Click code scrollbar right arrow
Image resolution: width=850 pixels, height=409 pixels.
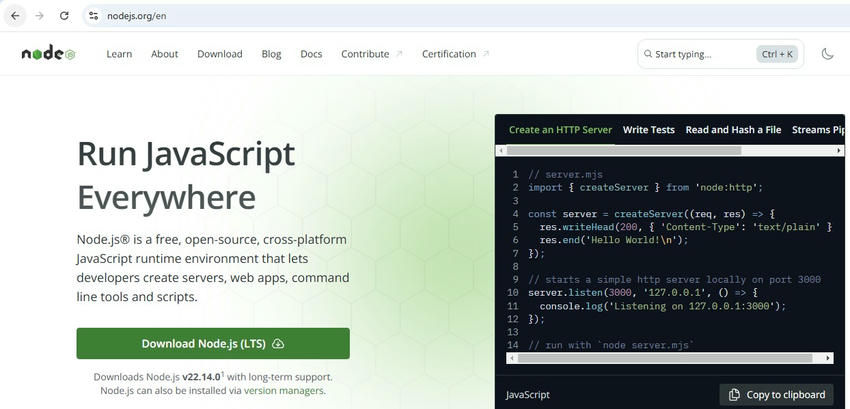click(828, 358)
